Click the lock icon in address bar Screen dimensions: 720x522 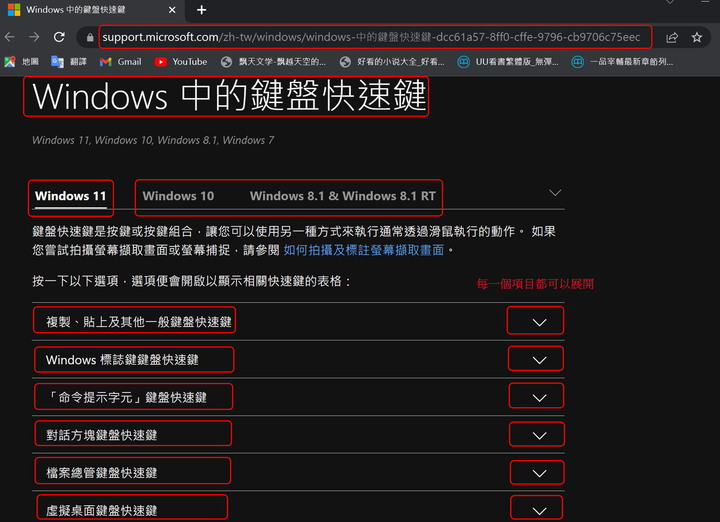point(90,38)
